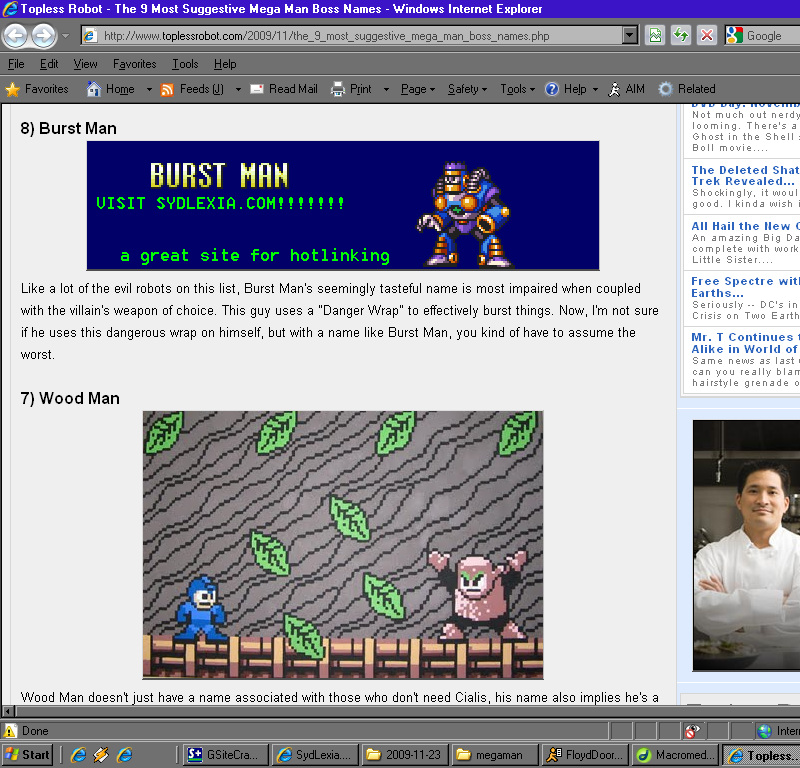
Task: Click the '7) Wood Man' heading
Action: [70, 398]
